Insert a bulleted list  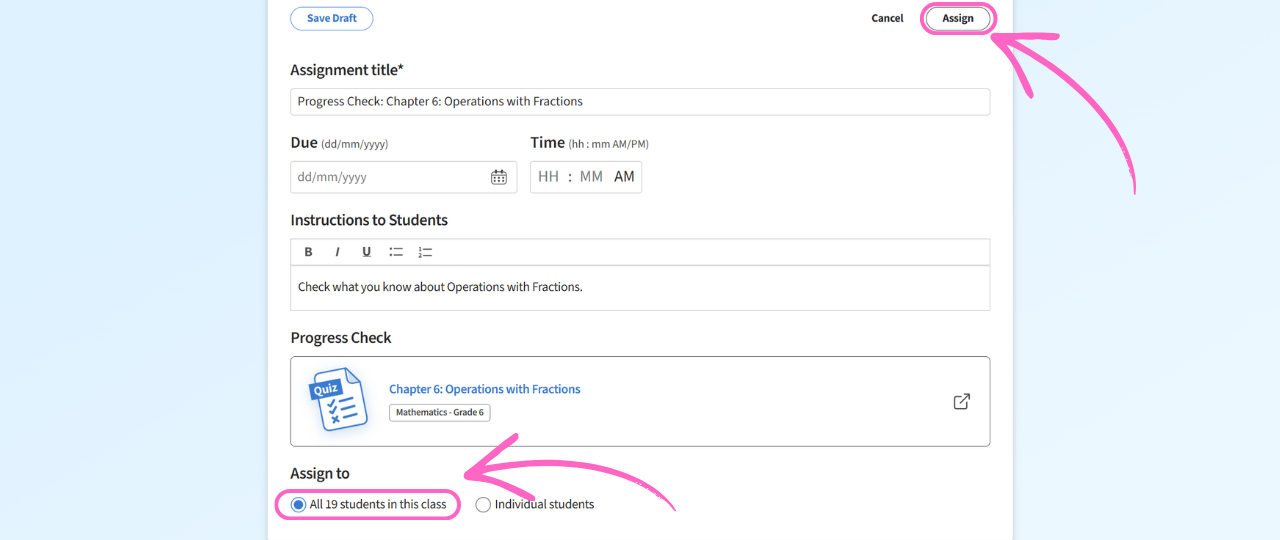[x=396, y=252]
